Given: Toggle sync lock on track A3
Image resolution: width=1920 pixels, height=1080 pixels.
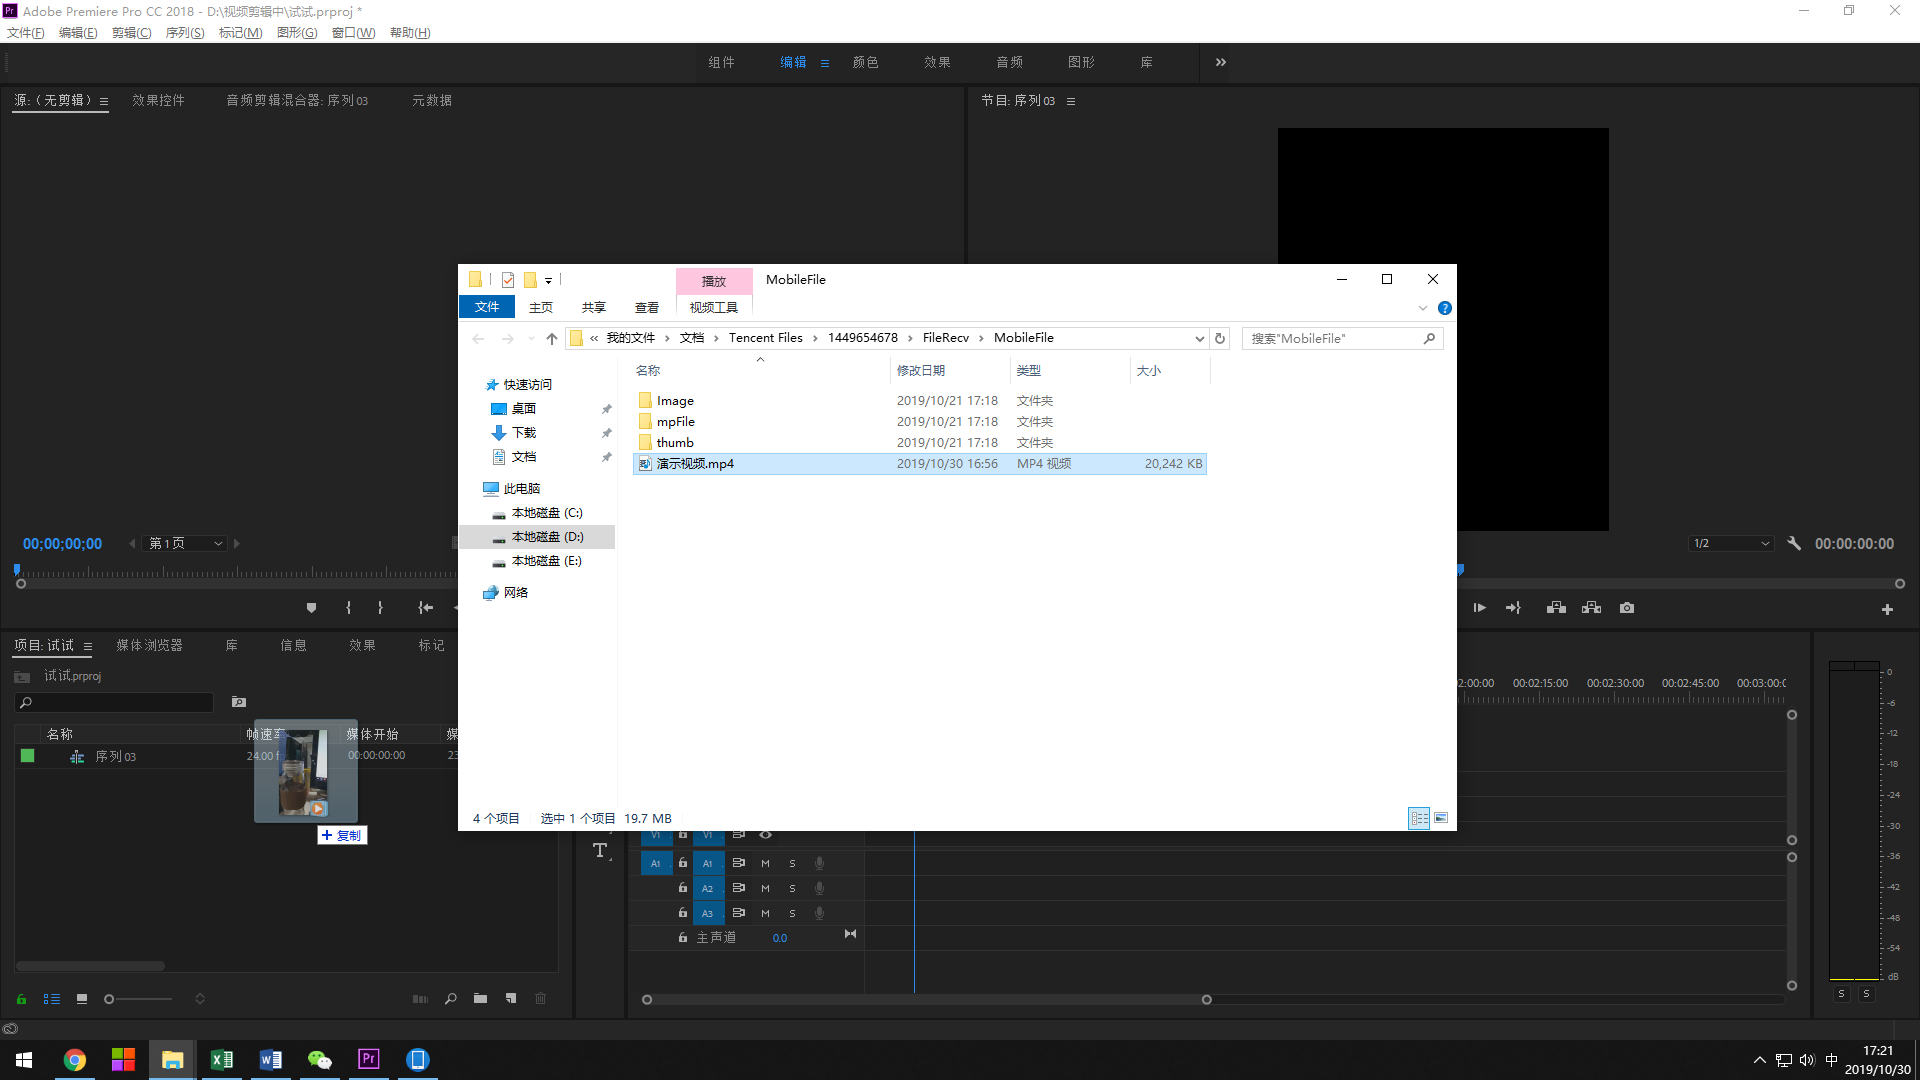Looking at the screenshot, I should click(739, 913).
